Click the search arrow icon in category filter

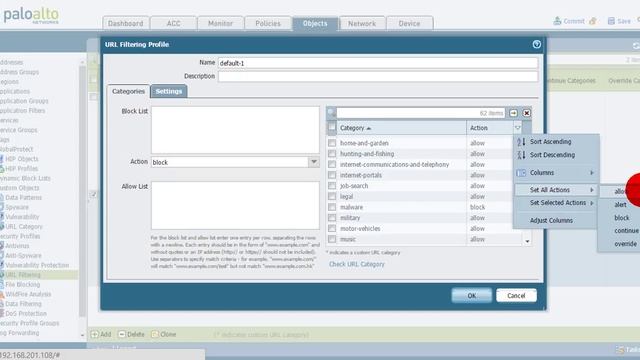[x=513, y=113]
